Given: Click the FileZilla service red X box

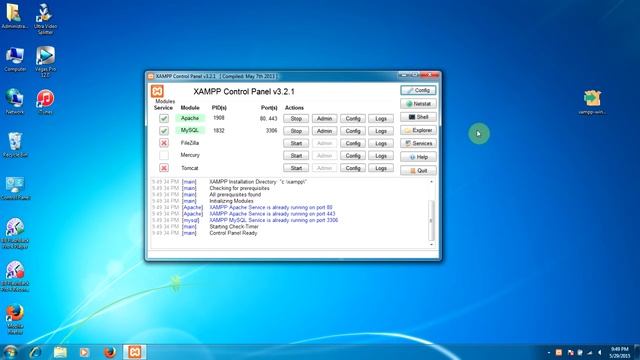Looking at the screenshot, I should [x=164, y=143].
